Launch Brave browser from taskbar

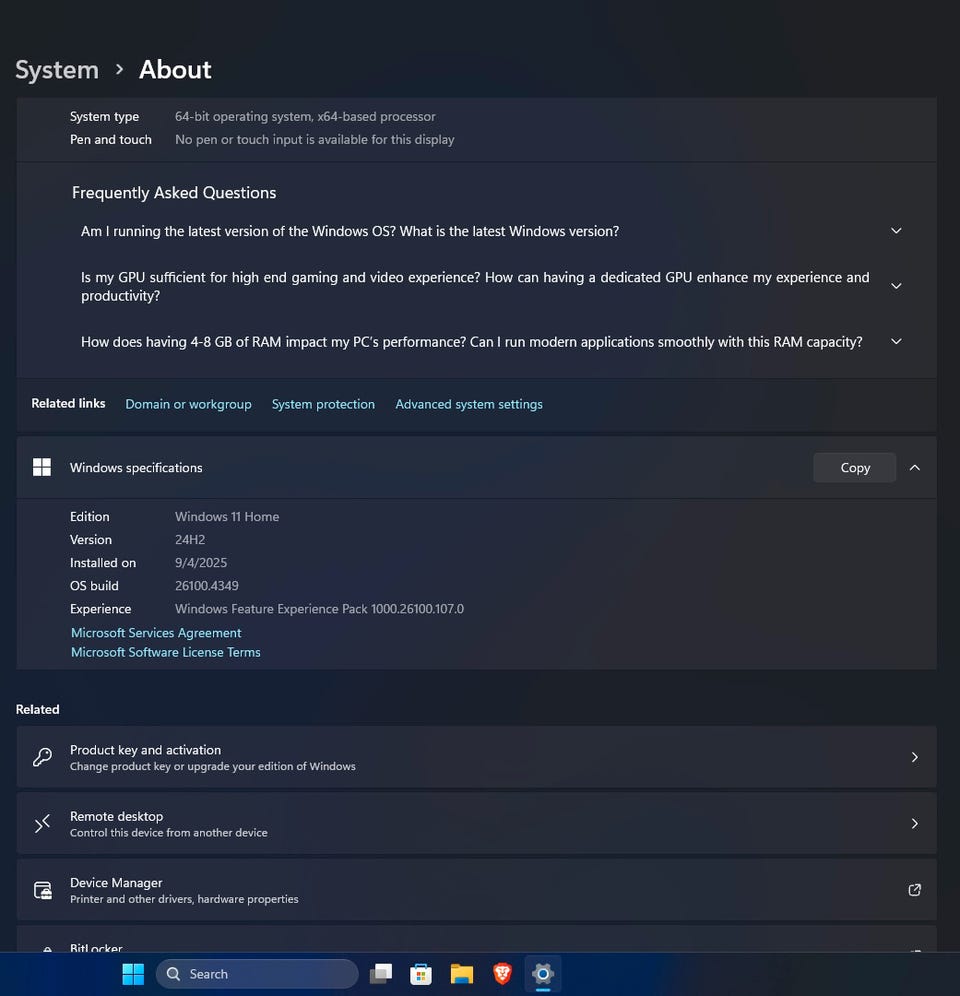click(x=502, y=974)
